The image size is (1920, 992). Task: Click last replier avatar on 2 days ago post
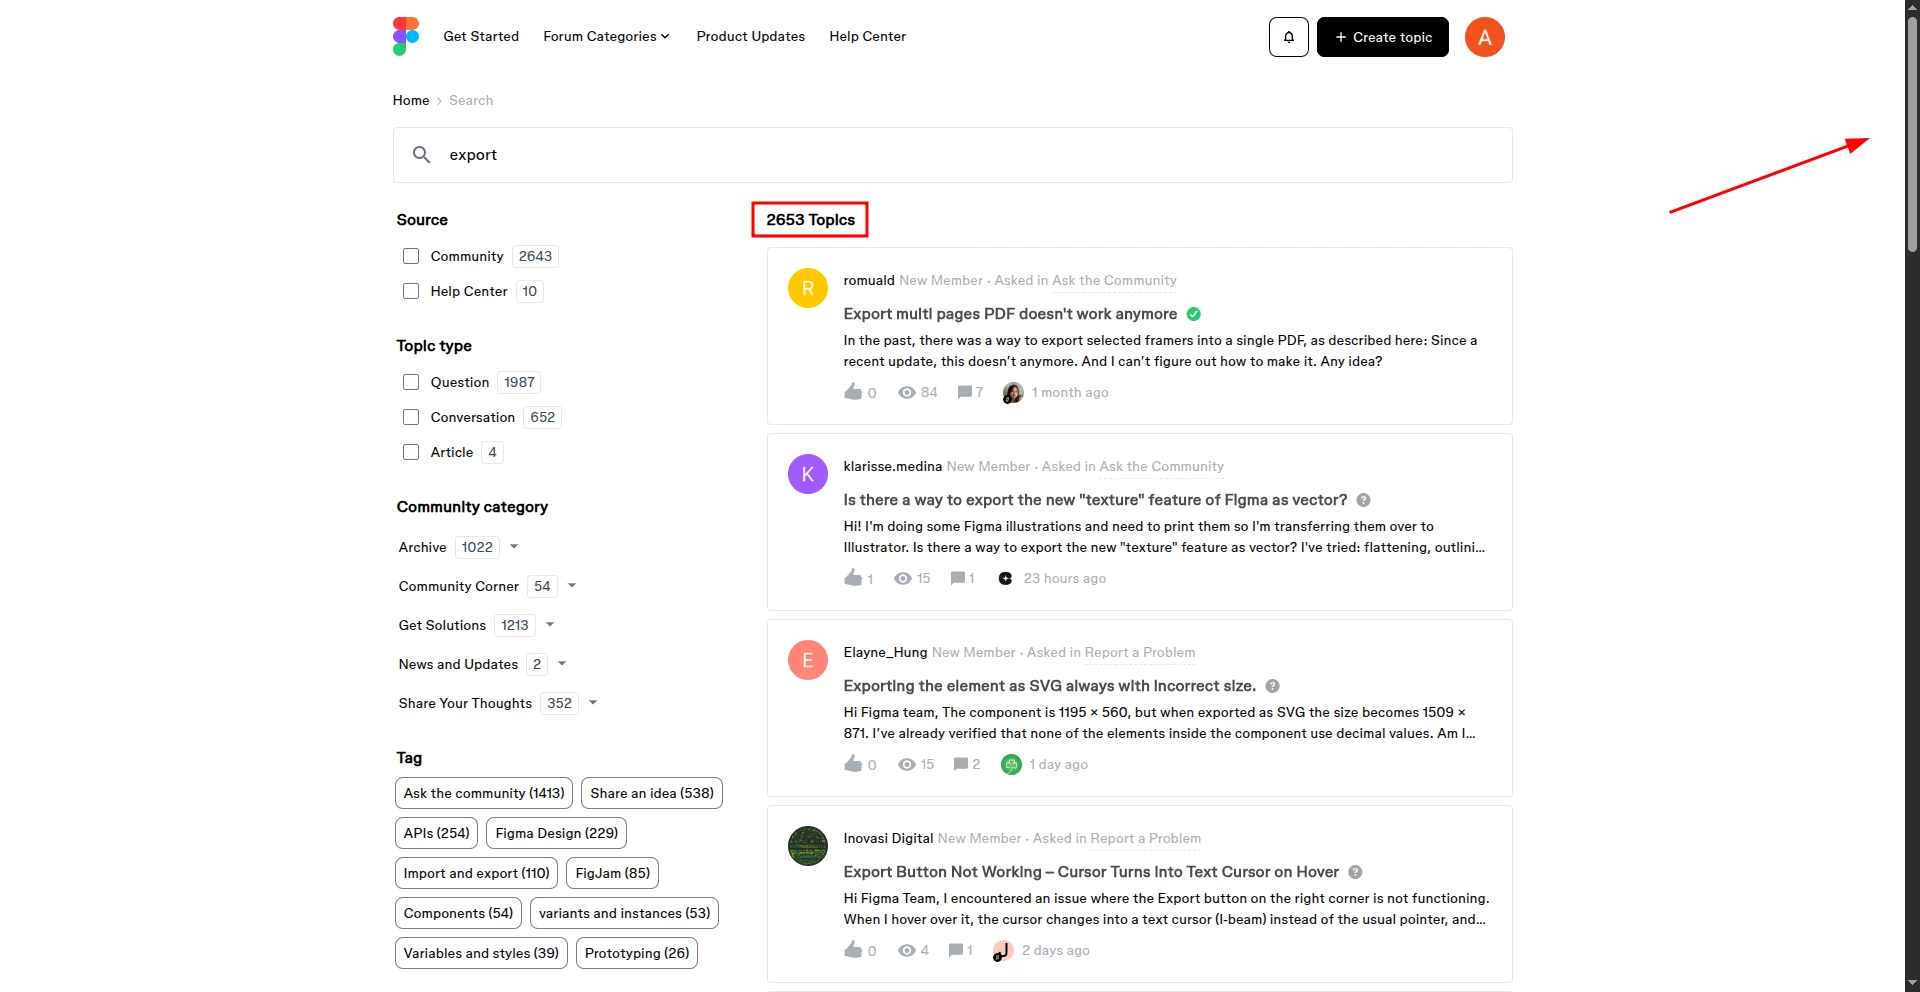(1002, 950)
